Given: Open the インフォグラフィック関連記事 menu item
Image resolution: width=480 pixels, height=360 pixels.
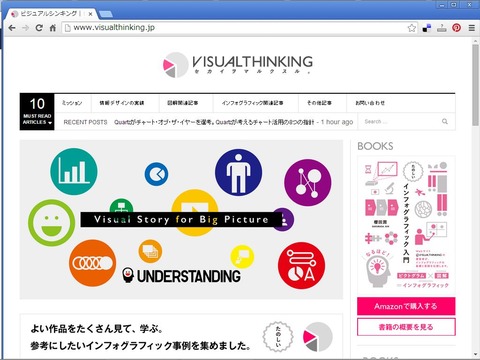Looking at the screenshot, I should pyautogui.click(x=253, y=103).
